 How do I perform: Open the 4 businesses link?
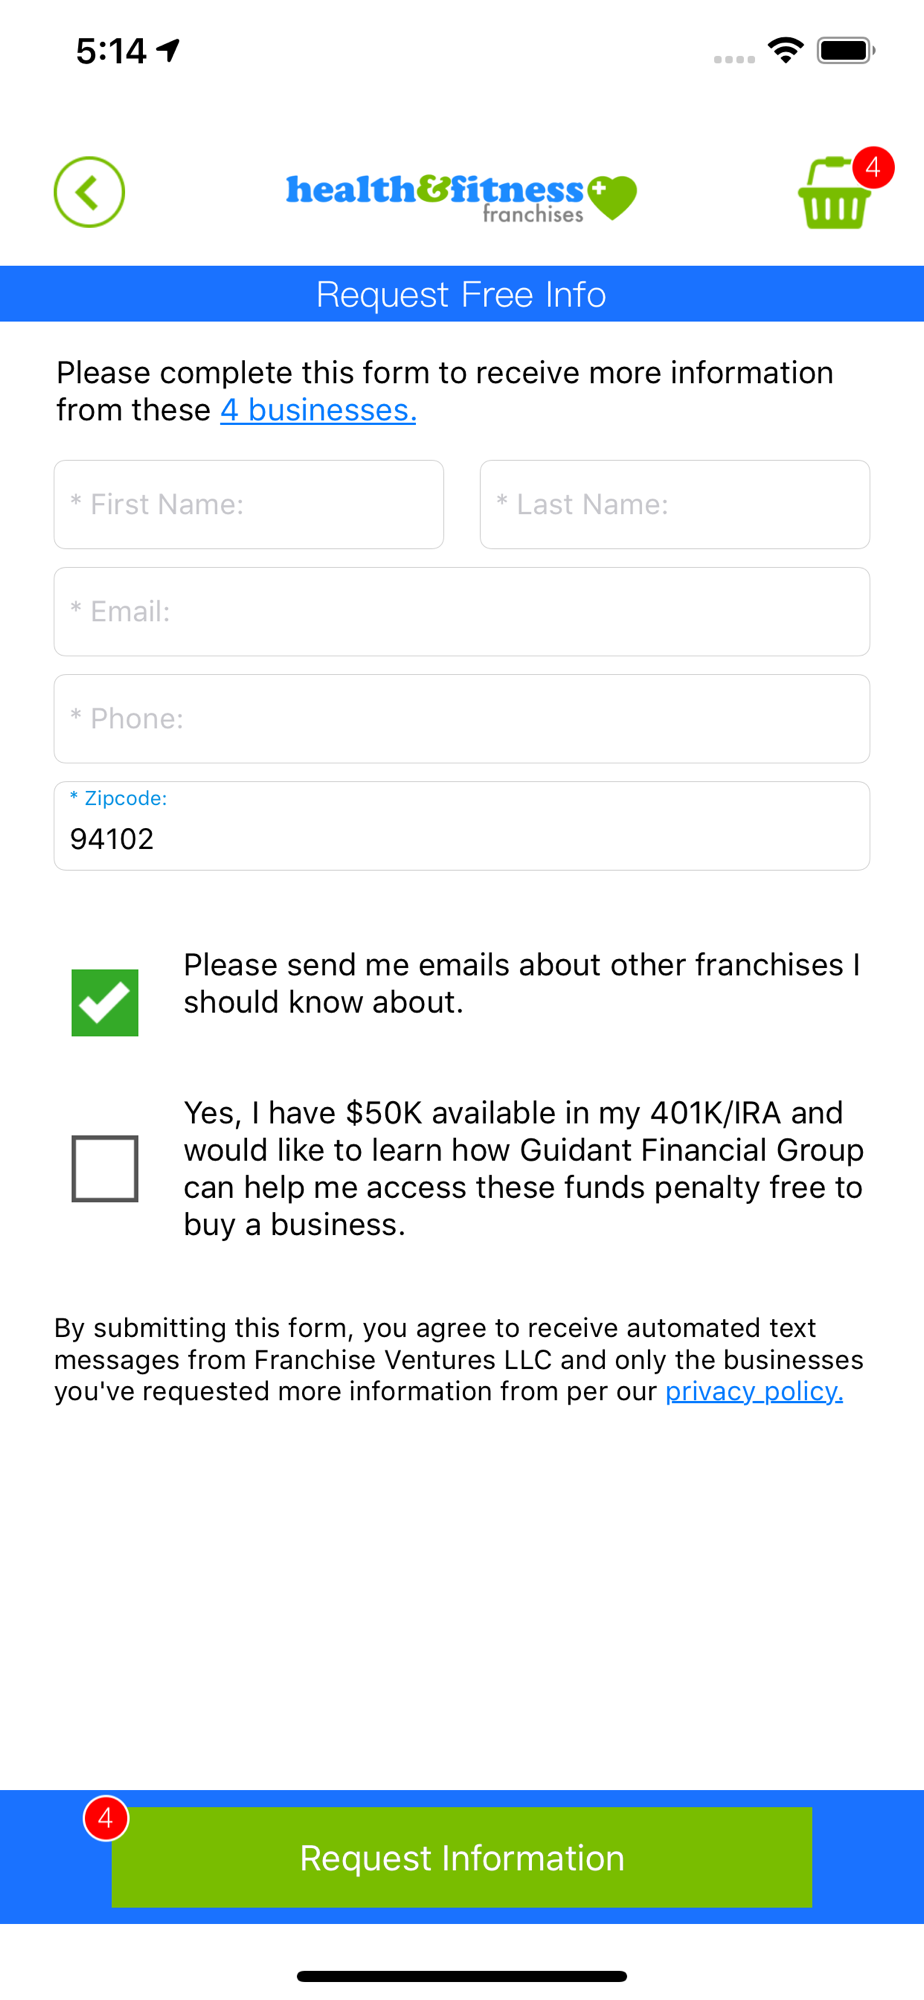[318, 410]
